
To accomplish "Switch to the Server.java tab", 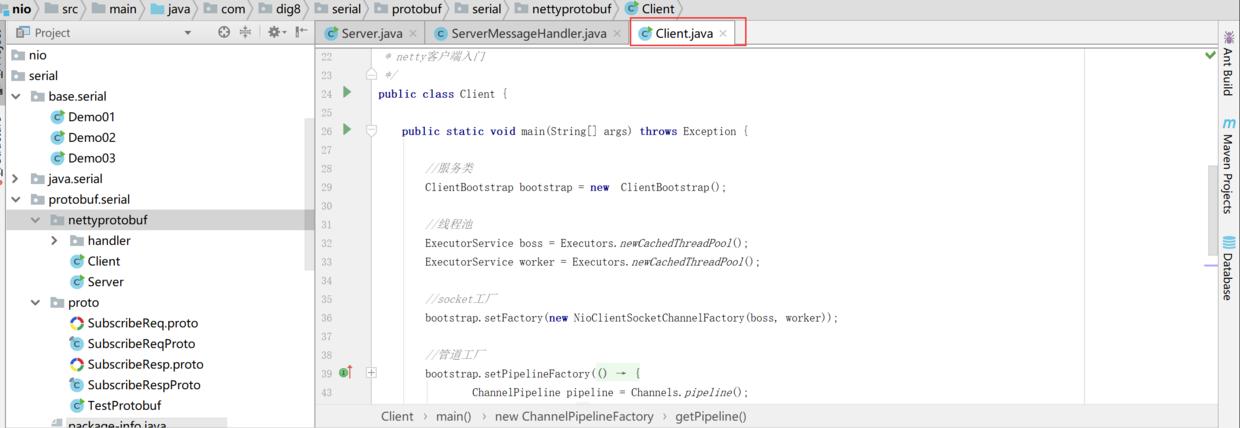I will click(372, 33).
